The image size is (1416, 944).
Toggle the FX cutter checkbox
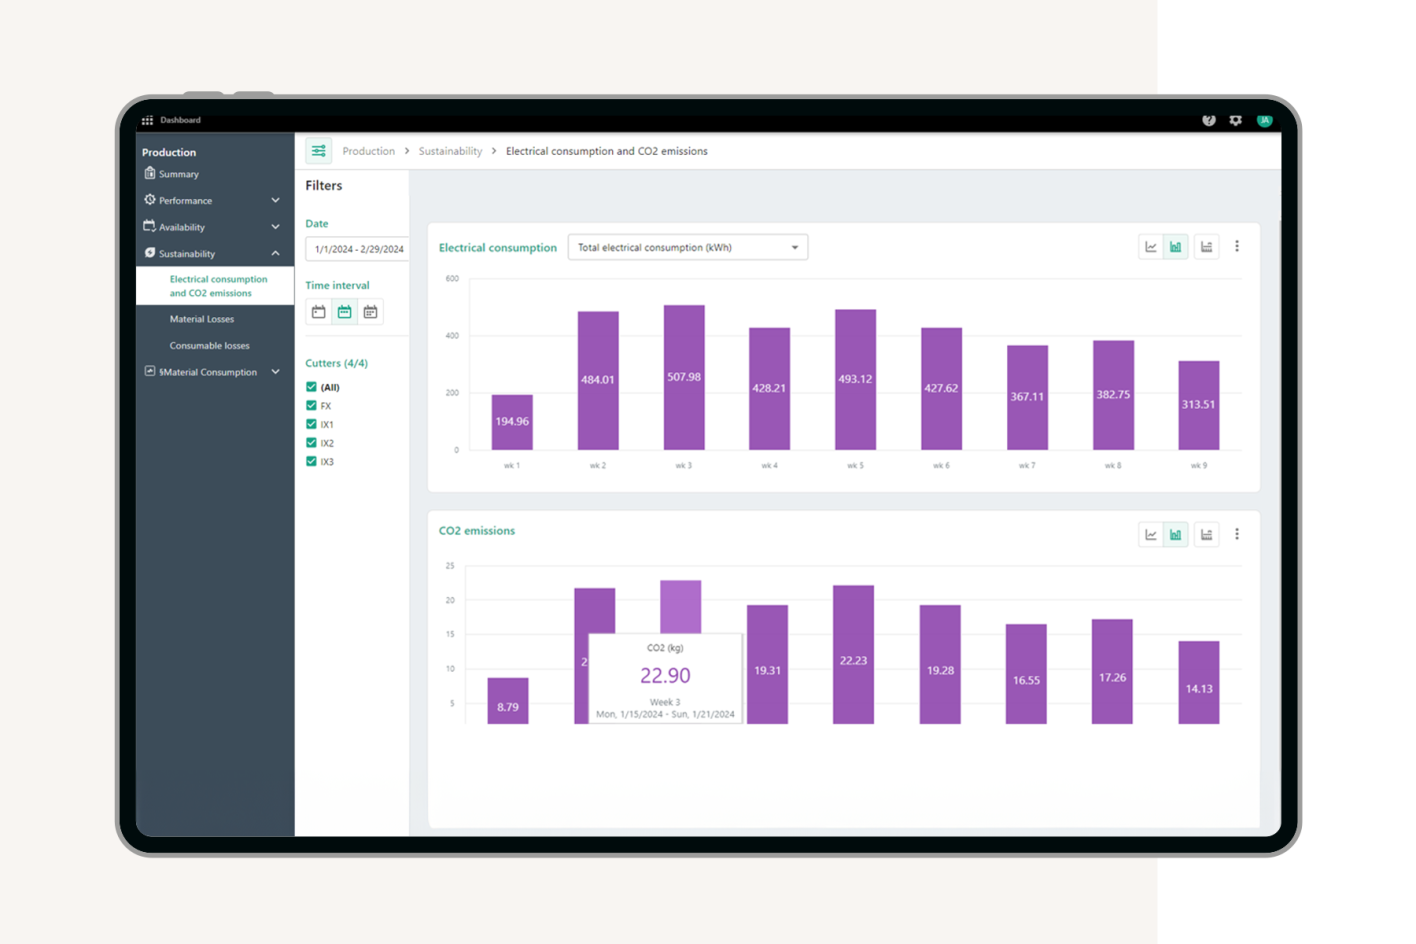click(311, 406)
